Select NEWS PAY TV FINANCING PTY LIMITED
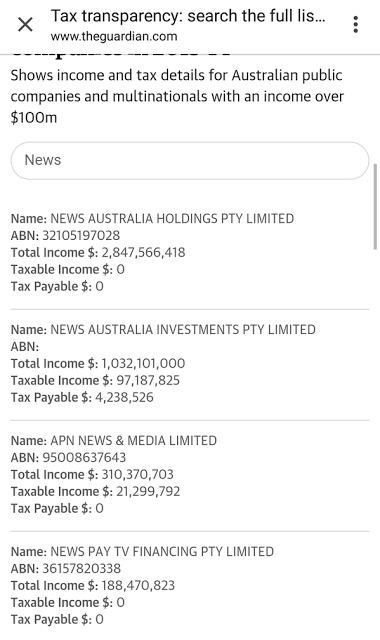Image resolution: width=380 pixels, height=640 pixels. click(x=162, y=551)
